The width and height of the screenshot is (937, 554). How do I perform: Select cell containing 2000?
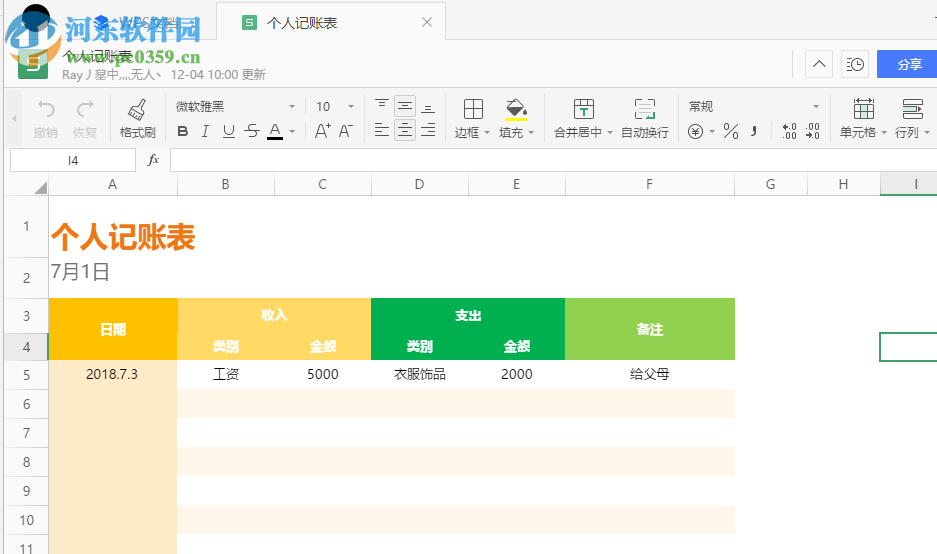pyautogui.click(x=516, y=374)
